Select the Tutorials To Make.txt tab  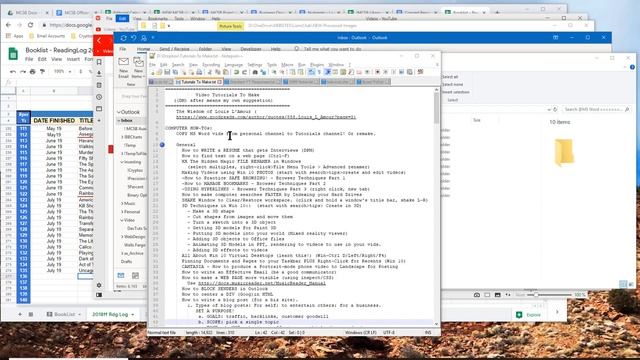pyautogui.click(x=198, y=82)
